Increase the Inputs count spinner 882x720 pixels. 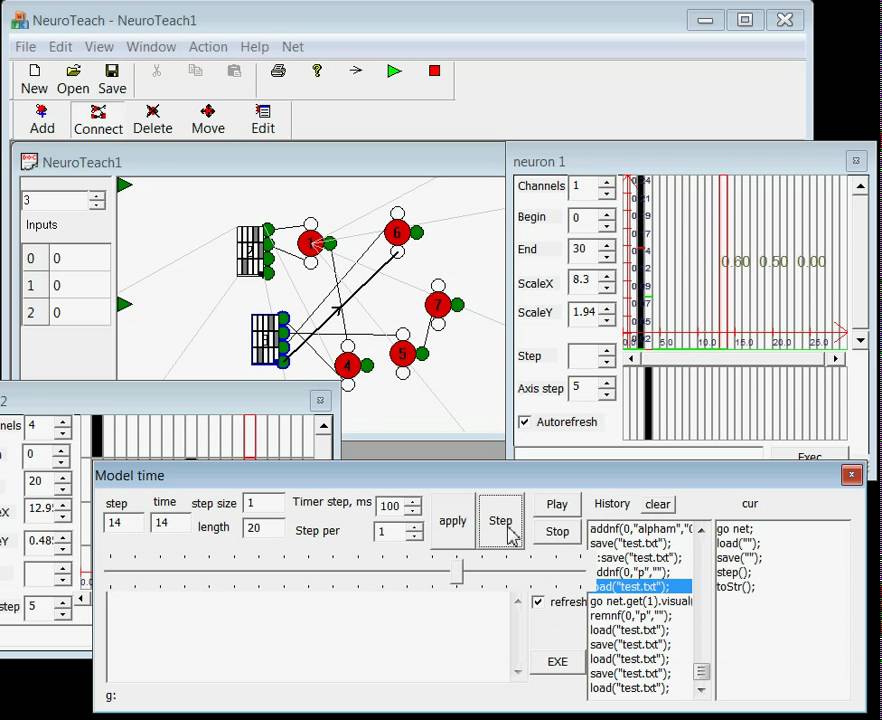point(96,196)
